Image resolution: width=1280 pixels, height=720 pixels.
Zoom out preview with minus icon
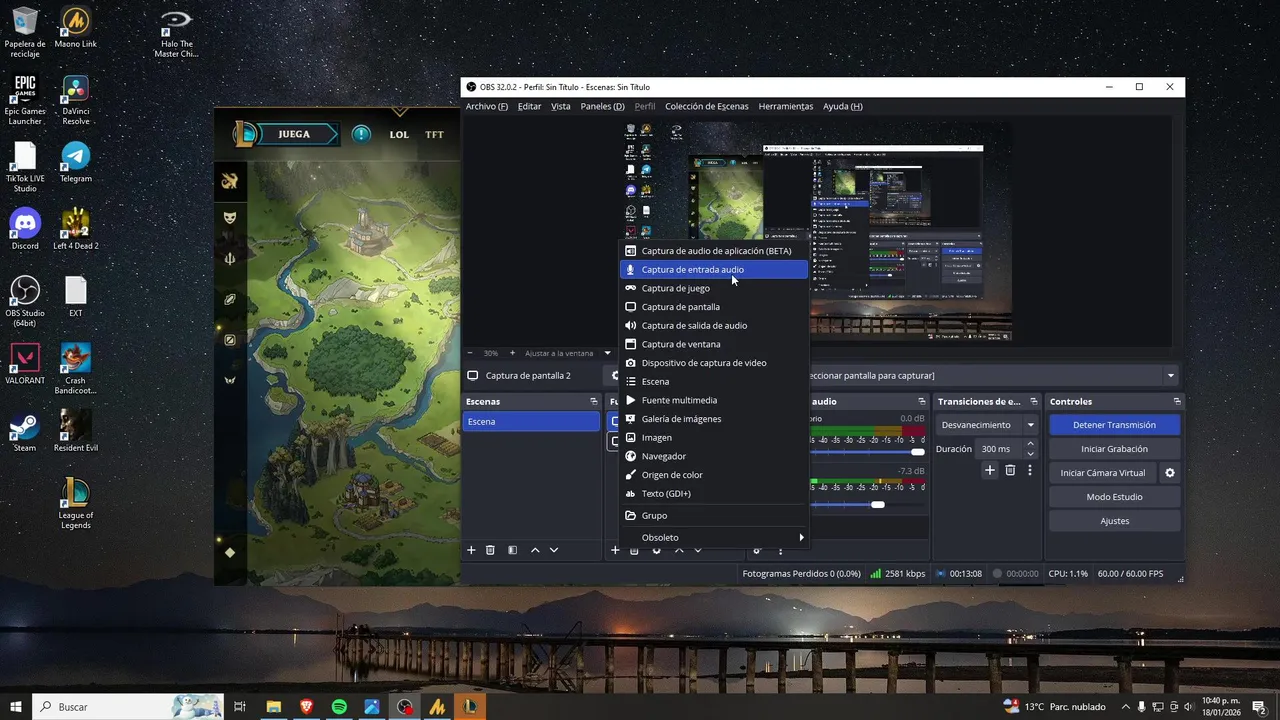pos(470,353)
